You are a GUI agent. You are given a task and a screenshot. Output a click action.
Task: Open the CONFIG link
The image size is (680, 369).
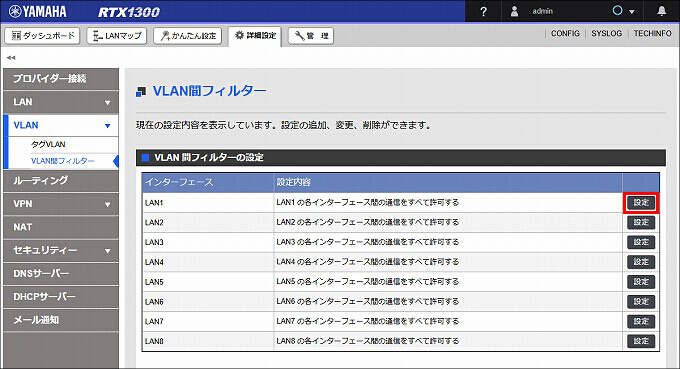coord(565,33)
